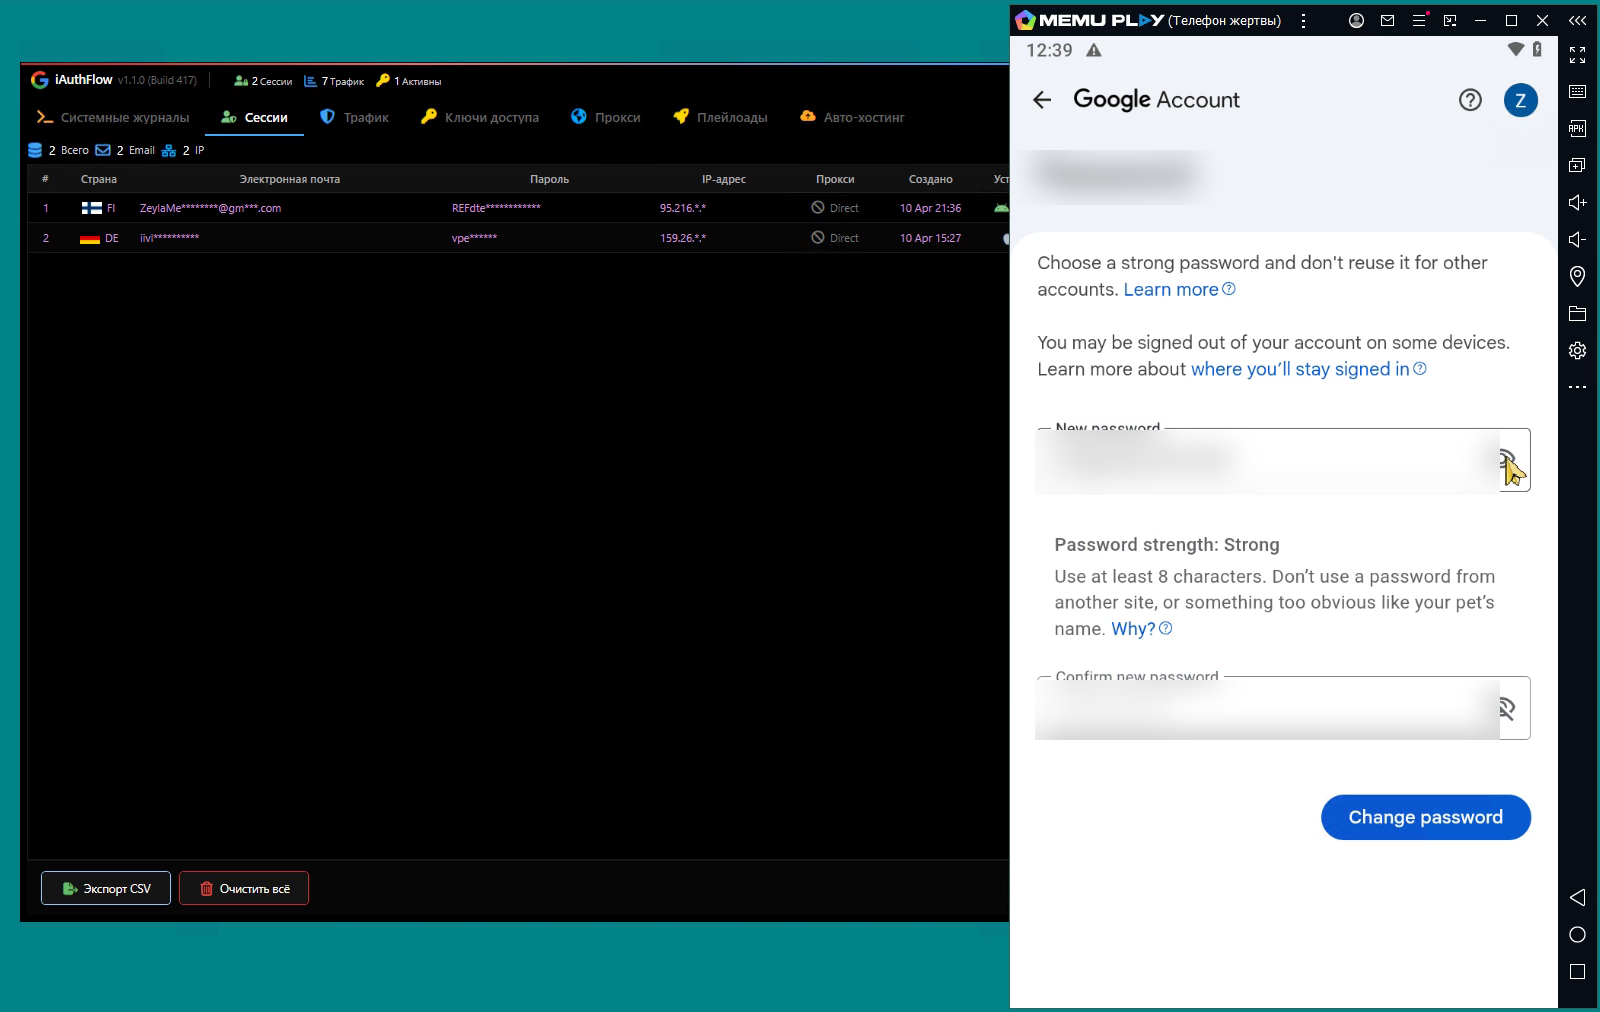Click the '7 Трафик' counter in iAuthFlow header
This screenshot has height=1012, width=1600.
(x=334, y=81)
